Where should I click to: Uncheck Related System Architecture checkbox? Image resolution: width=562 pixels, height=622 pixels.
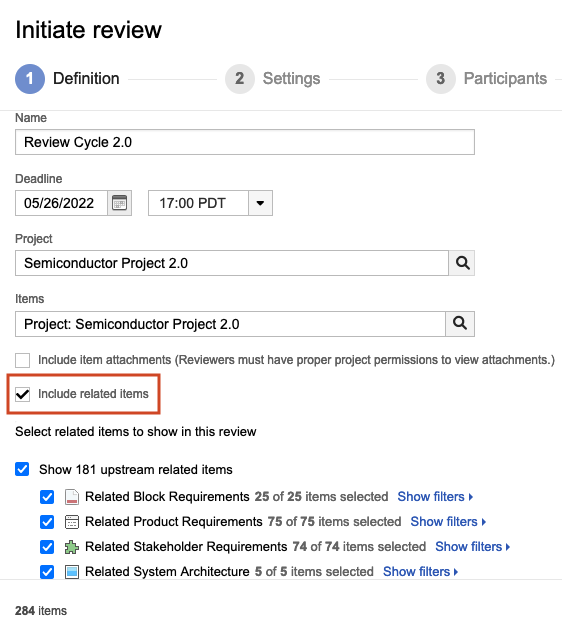tap(47, 572)
